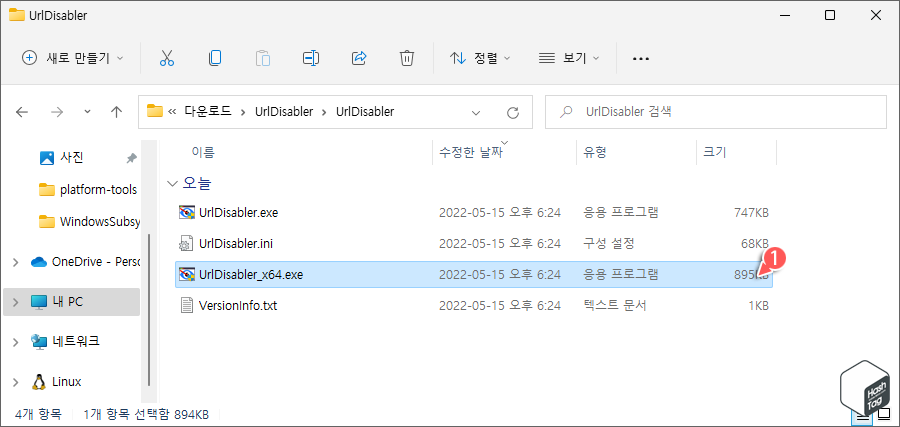Expand the address bar history dropdown
This screenshot has height=427, width=900.
click(475, 112)
